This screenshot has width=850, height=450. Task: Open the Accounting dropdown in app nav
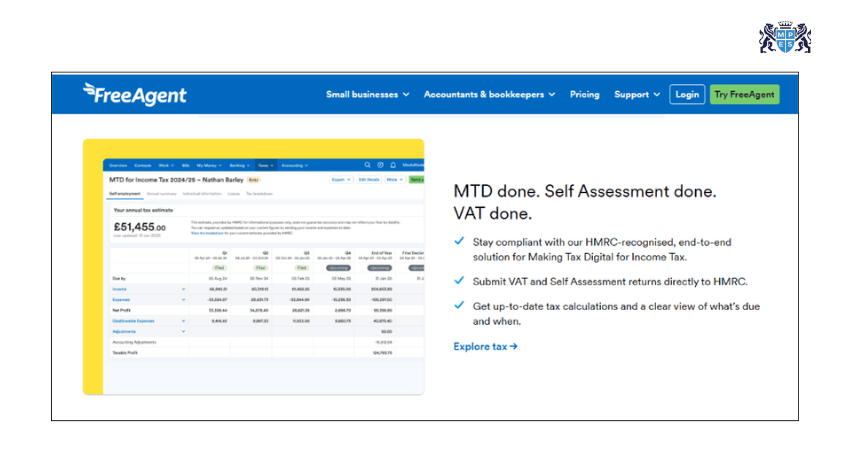295,165
